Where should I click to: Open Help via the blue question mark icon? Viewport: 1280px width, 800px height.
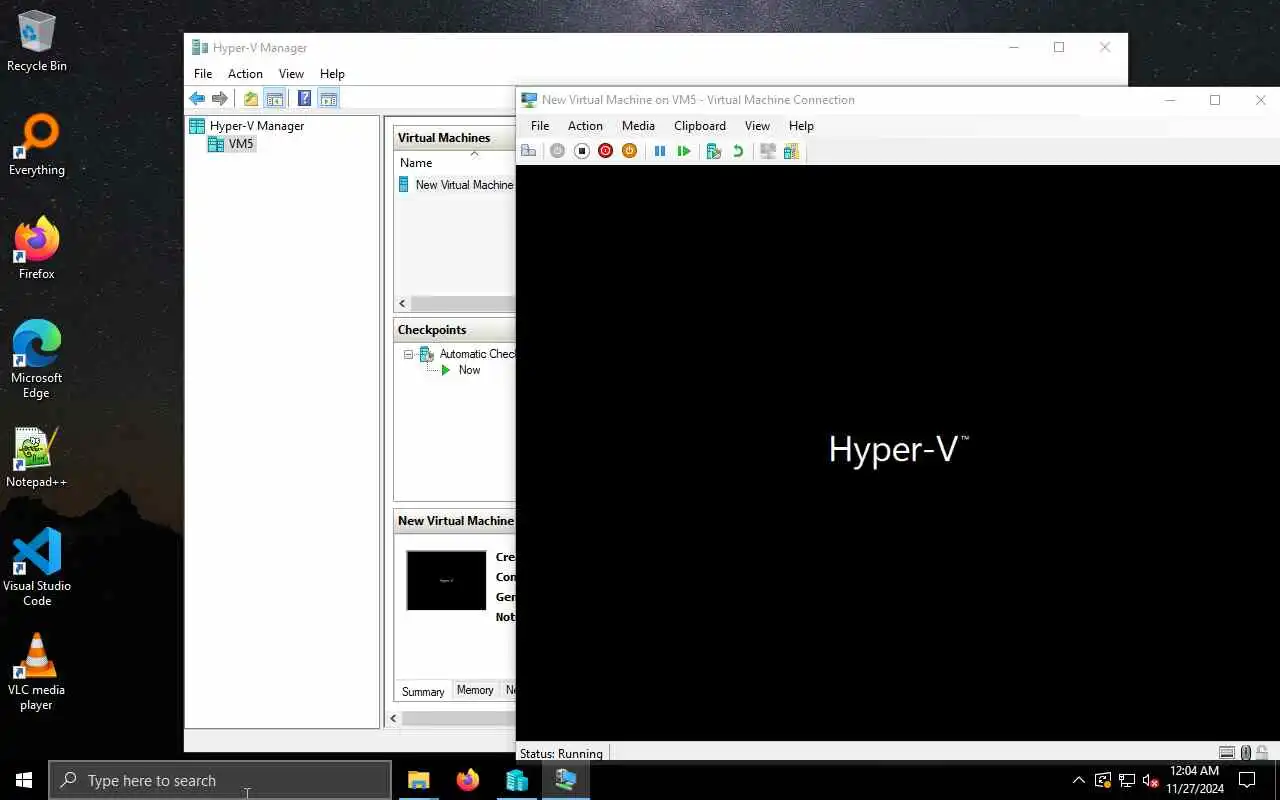pos(304,98)
